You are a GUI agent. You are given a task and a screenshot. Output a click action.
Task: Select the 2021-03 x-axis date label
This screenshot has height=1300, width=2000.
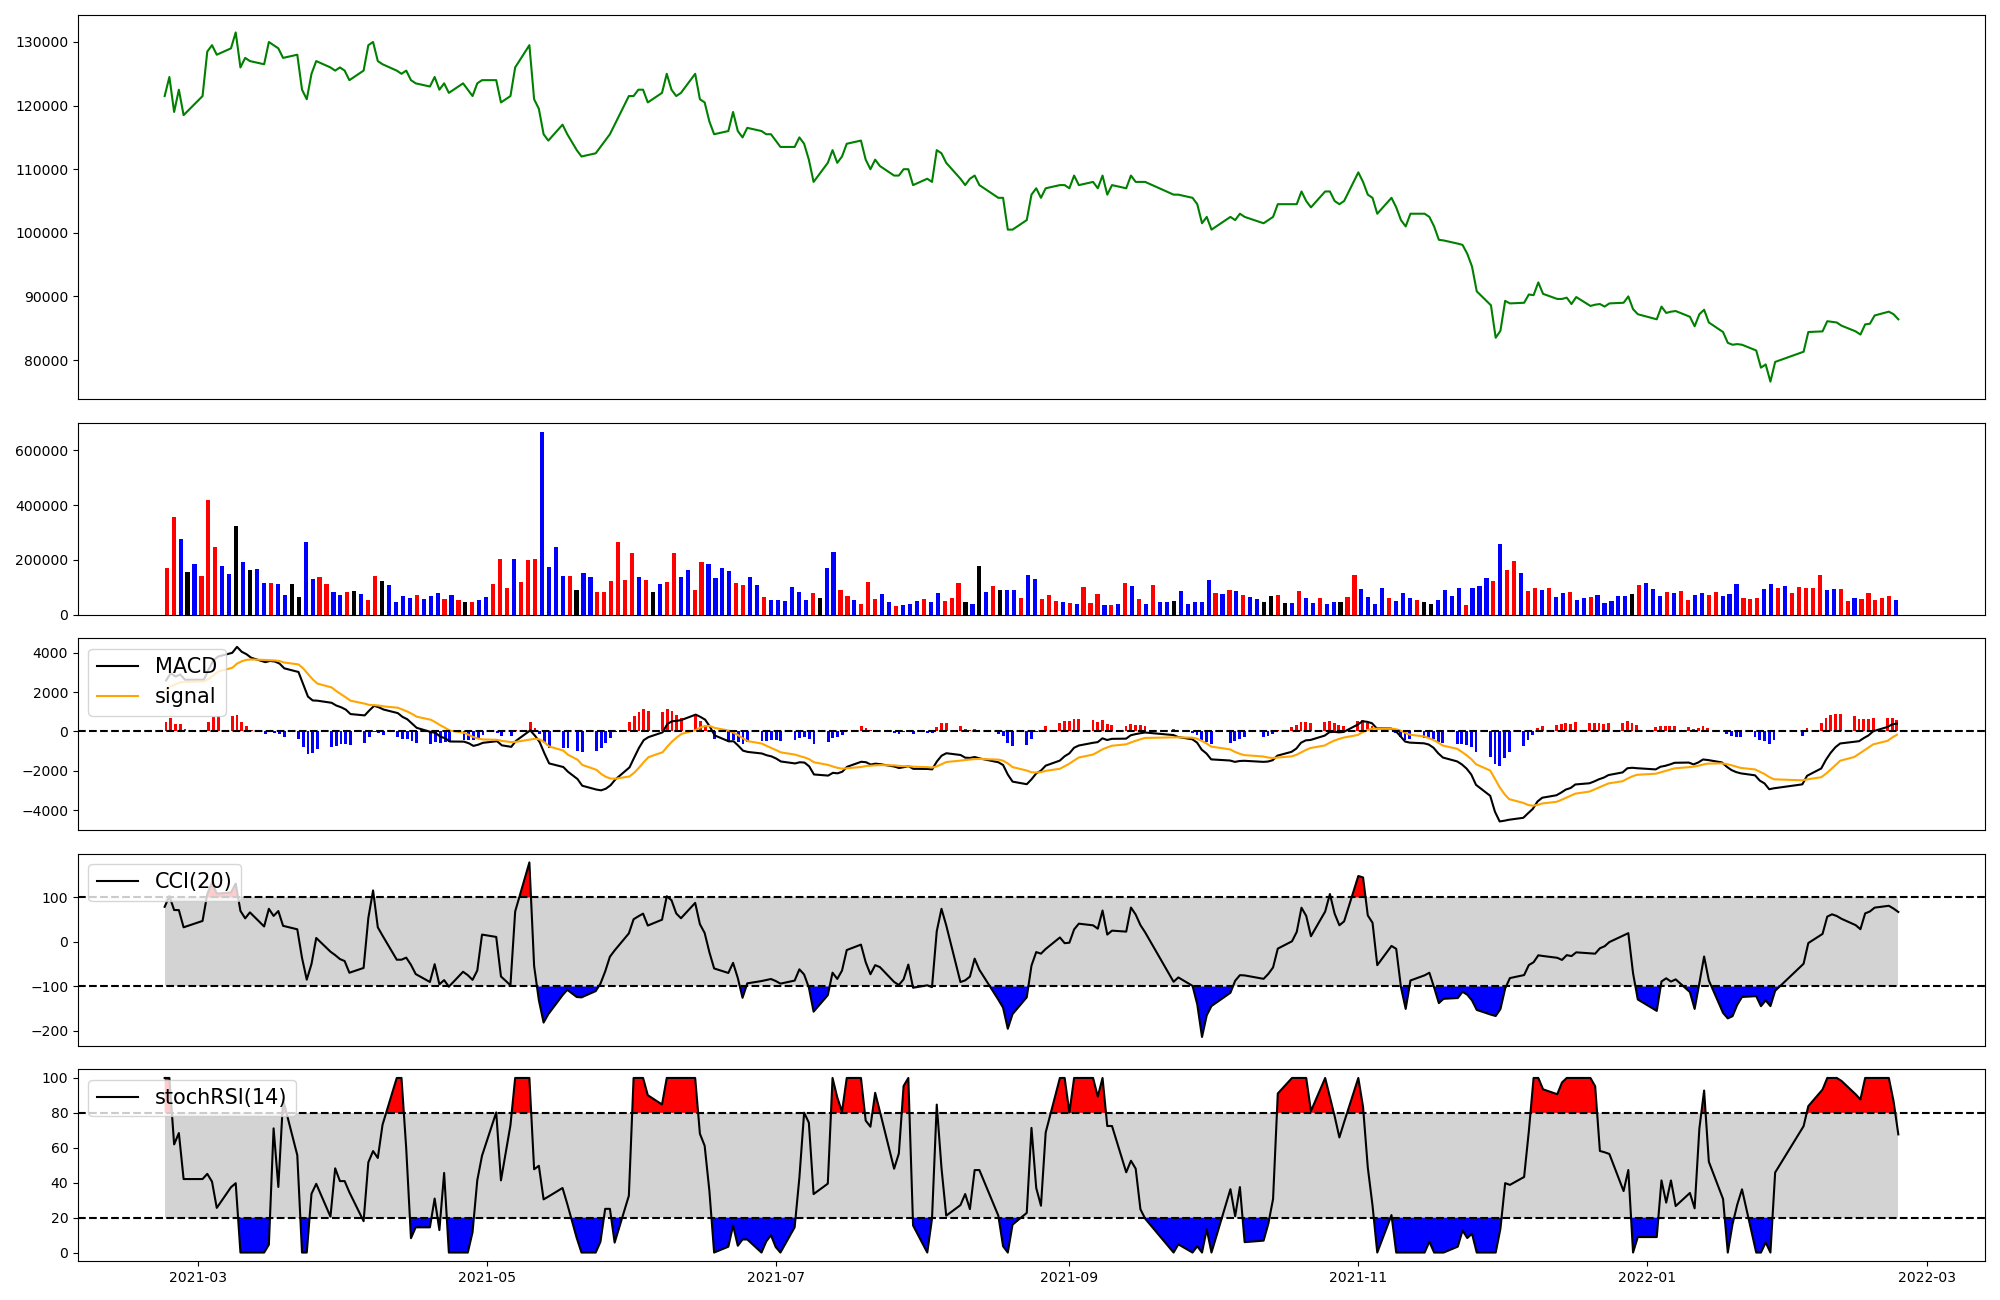[198, 1277]
